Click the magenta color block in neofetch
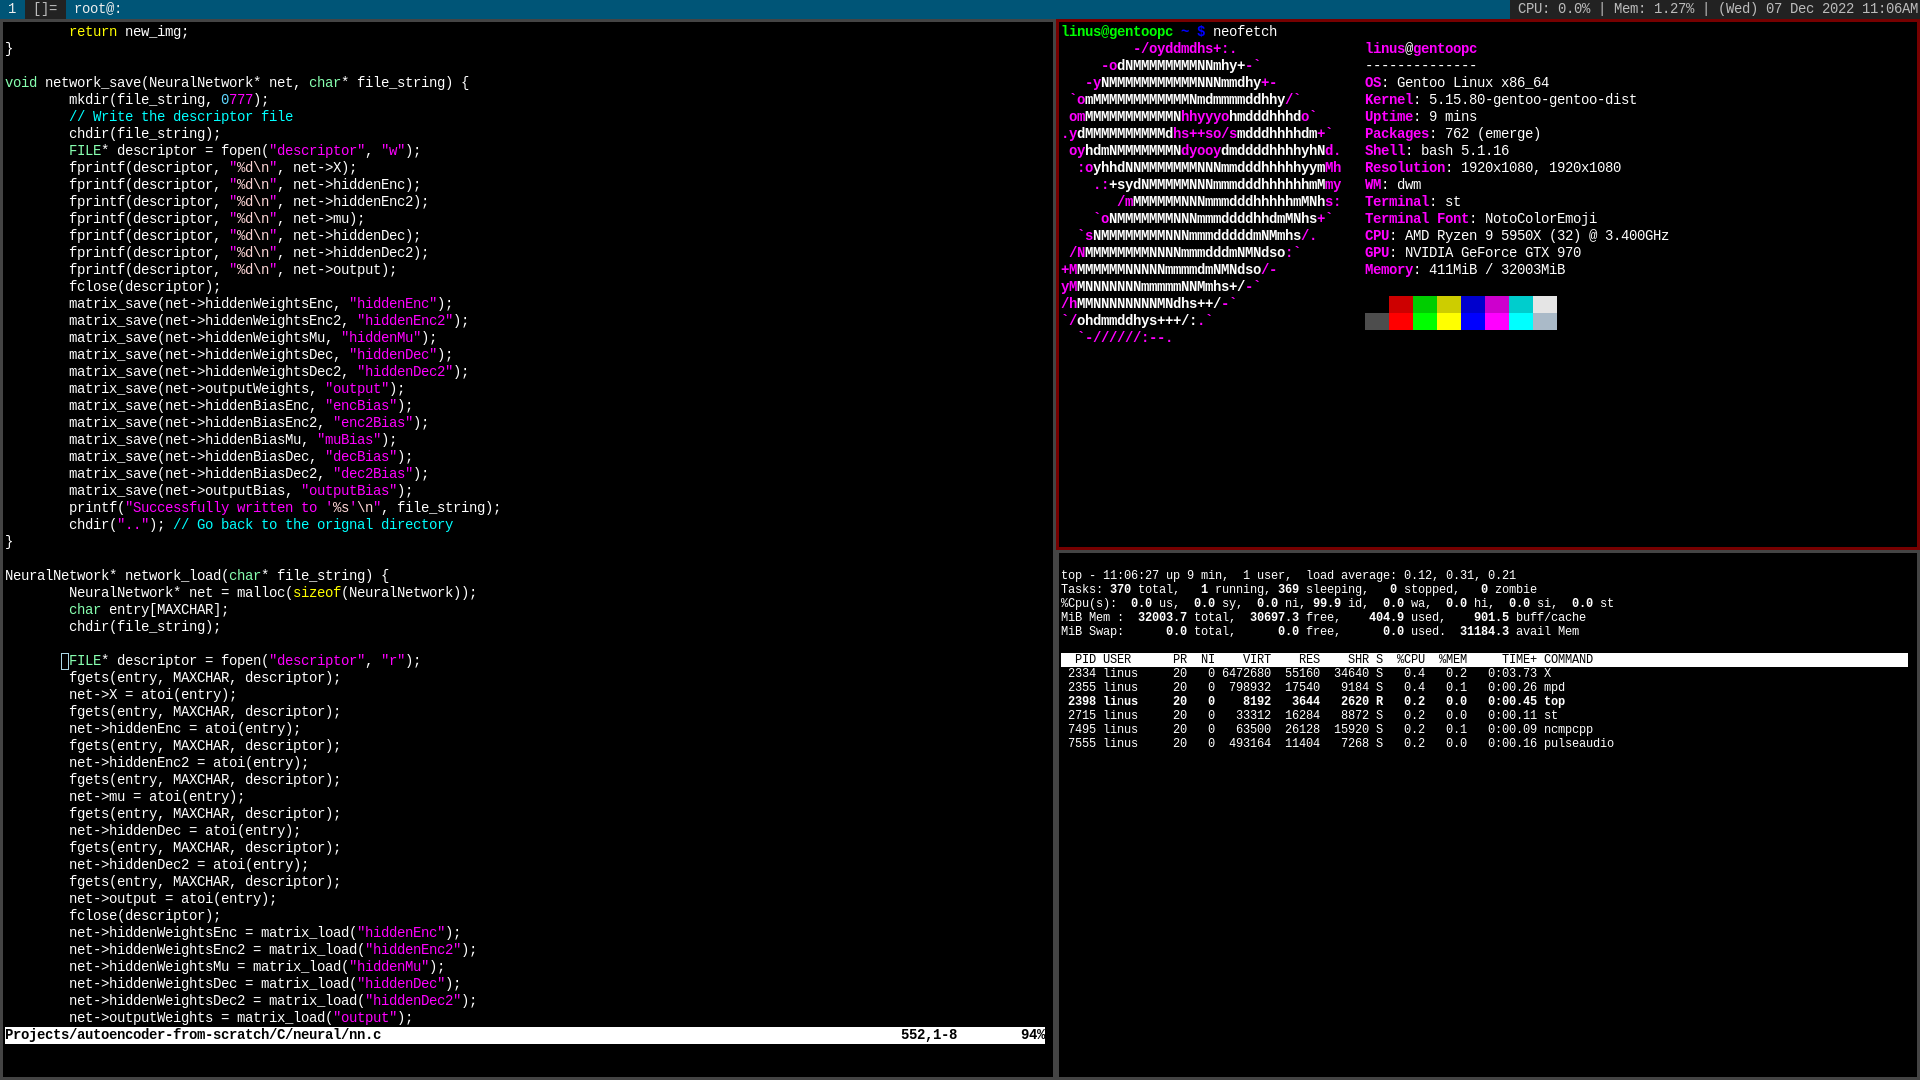This screenshot has height=1080, width=1920. [x=1496, y=313]
